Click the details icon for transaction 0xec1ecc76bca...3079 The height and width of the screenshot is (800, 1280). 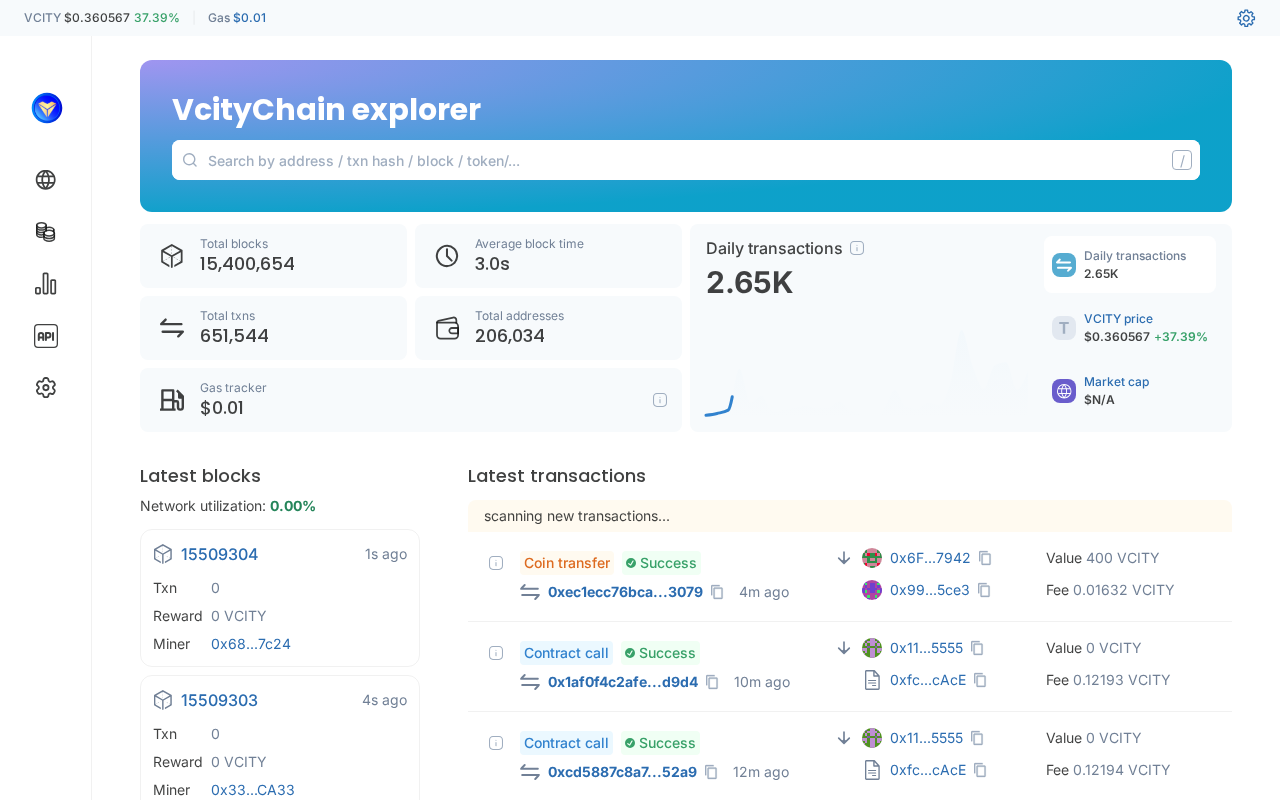tap(496, 563)
